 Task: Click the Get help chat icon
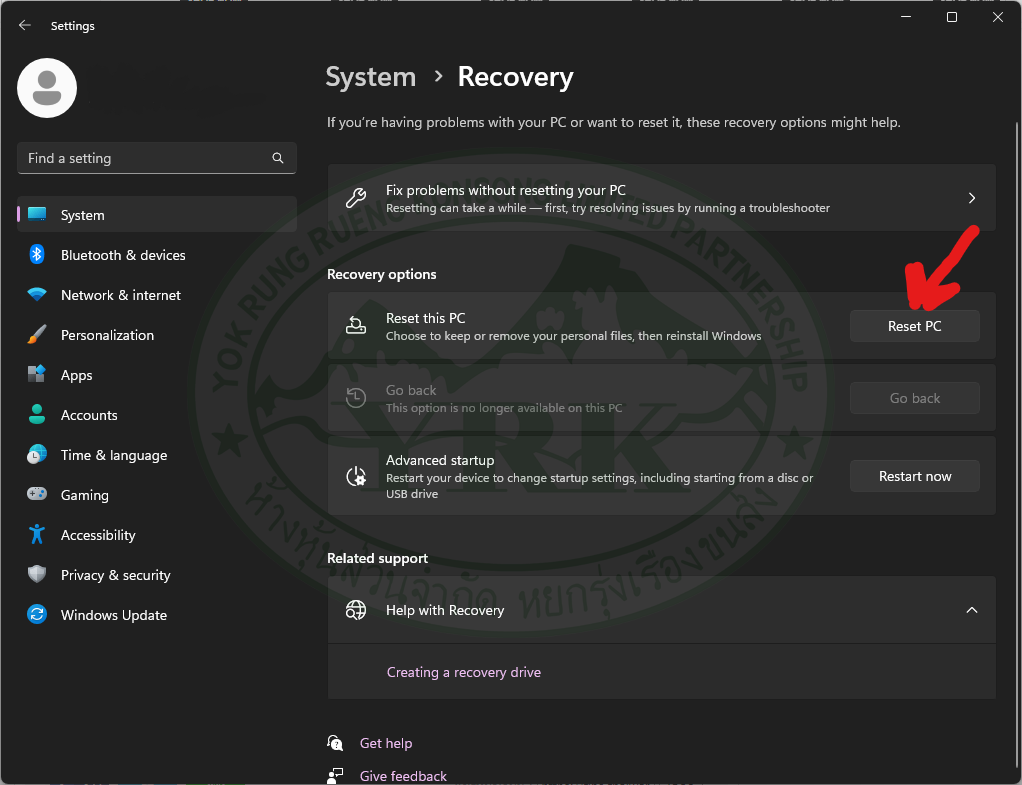coord(335,743)
